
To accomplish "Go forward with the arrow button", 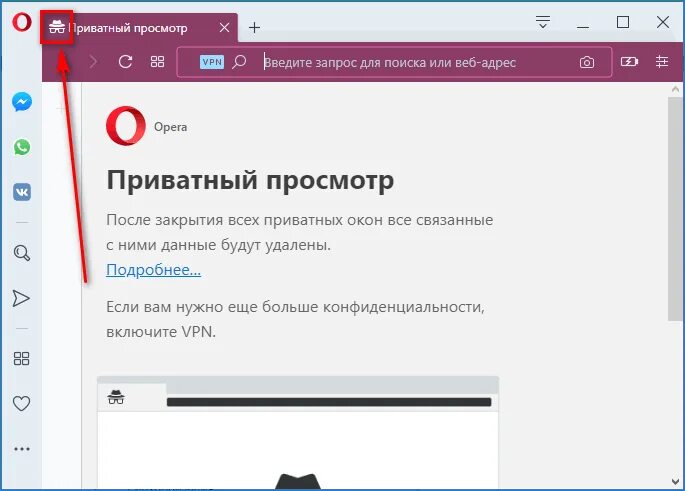I will [x=92, y=62].
